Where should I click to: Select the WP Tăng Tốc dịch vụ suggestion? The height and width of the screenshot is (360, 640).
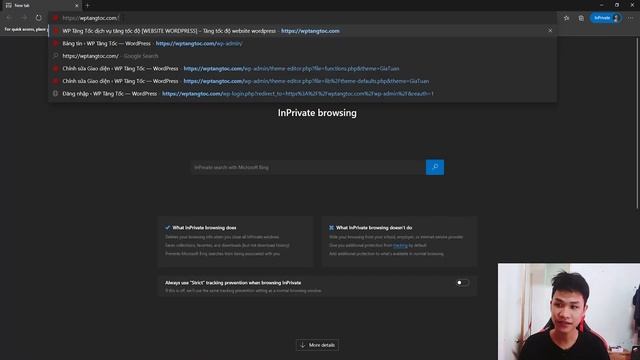point(302,31)
